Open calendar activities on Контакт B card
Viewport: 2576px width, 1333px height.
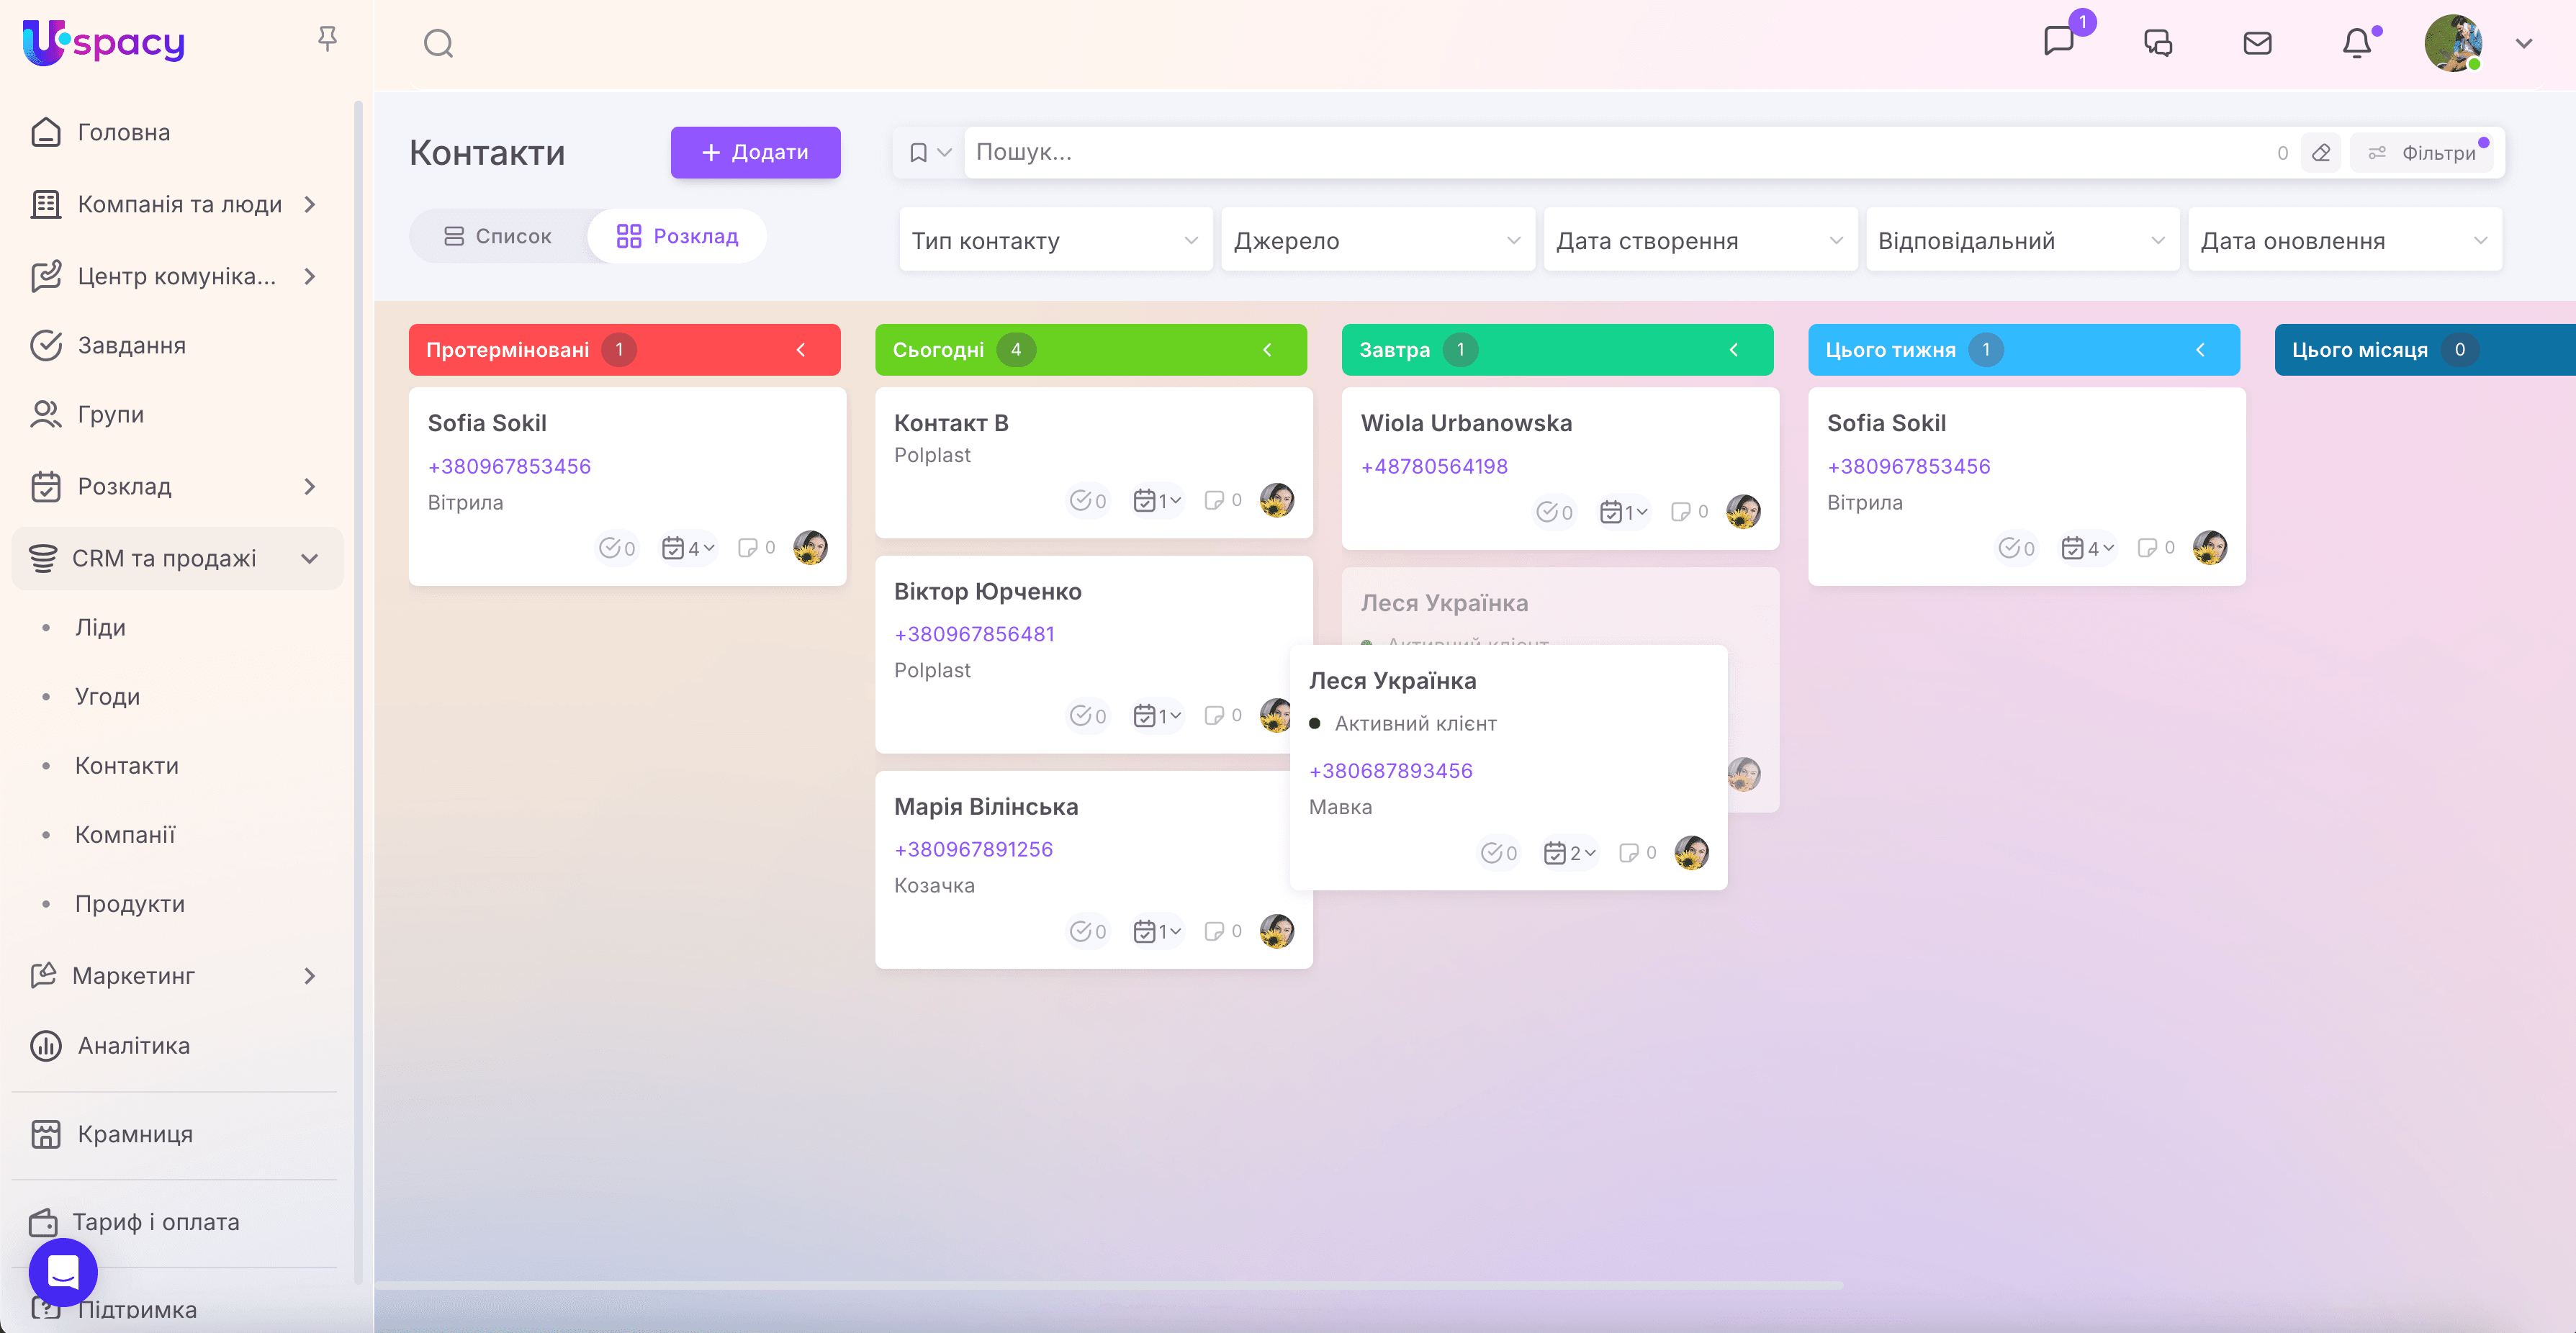point(1157,500)
